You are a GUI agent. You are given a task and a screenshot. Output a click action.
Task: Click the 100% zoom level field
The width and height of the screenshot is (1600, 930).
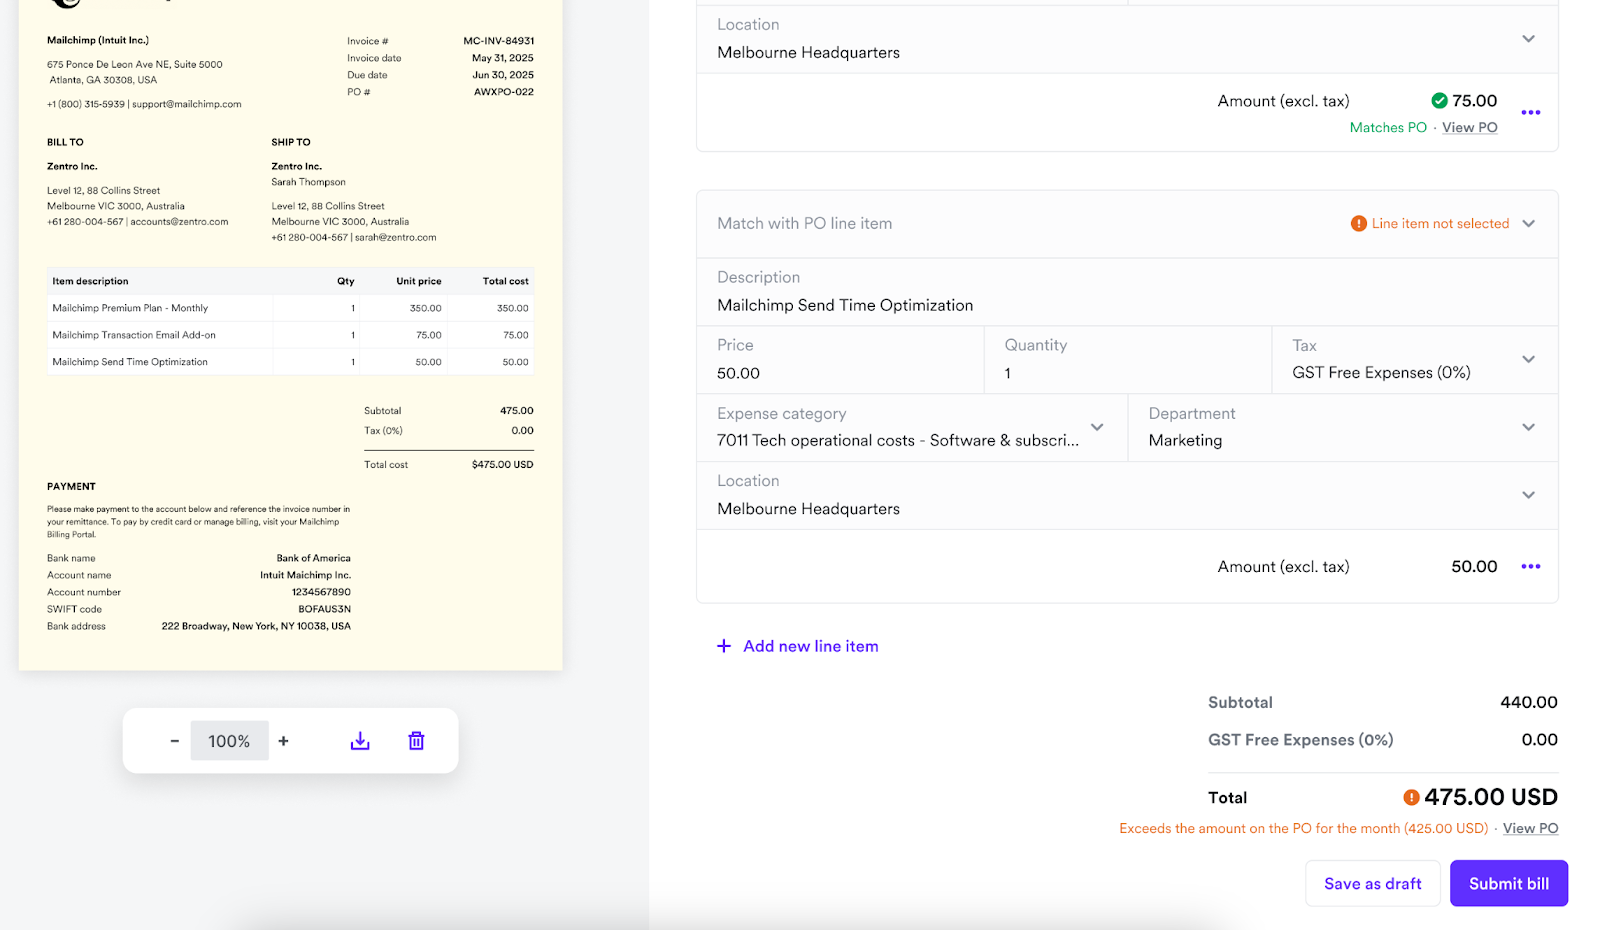click(x=229, y=741)
